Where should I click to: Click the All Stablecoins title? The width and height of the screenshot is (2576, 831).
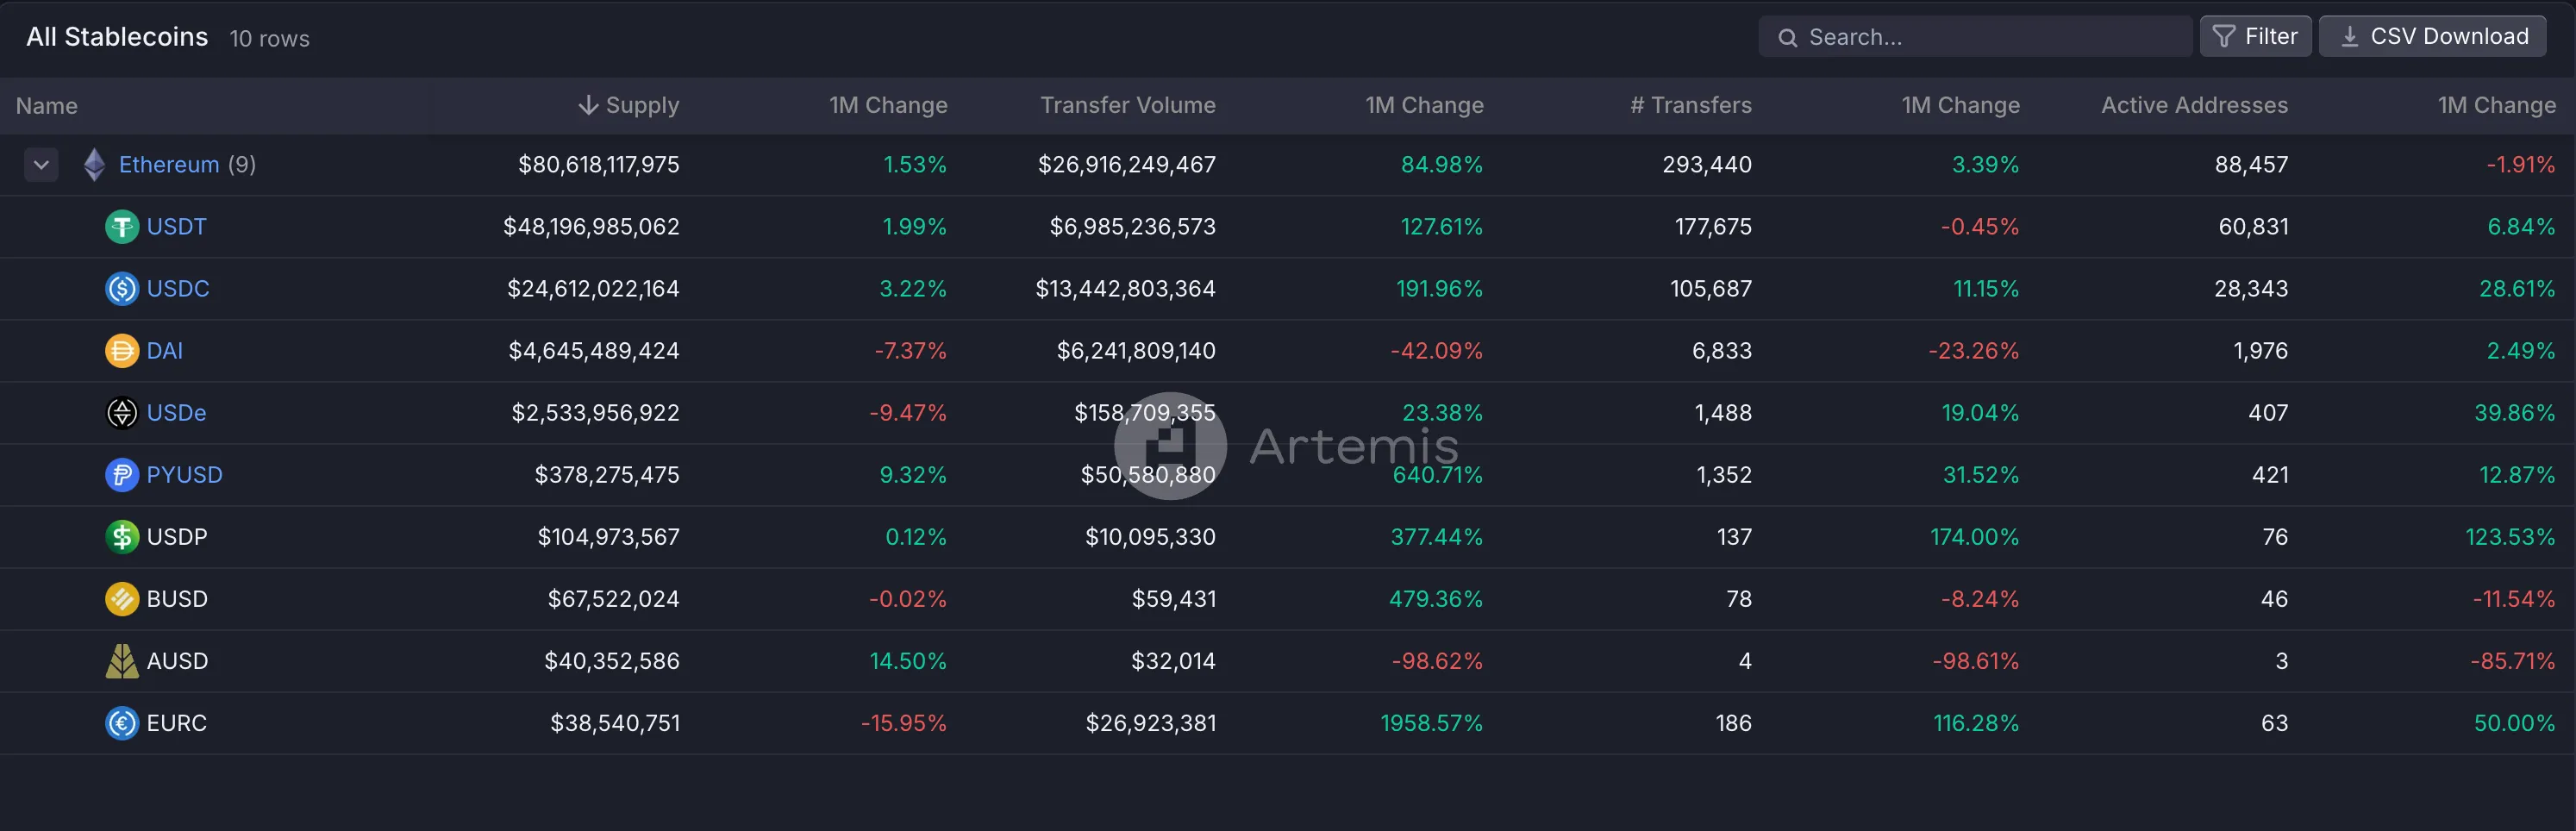(117, 37)
